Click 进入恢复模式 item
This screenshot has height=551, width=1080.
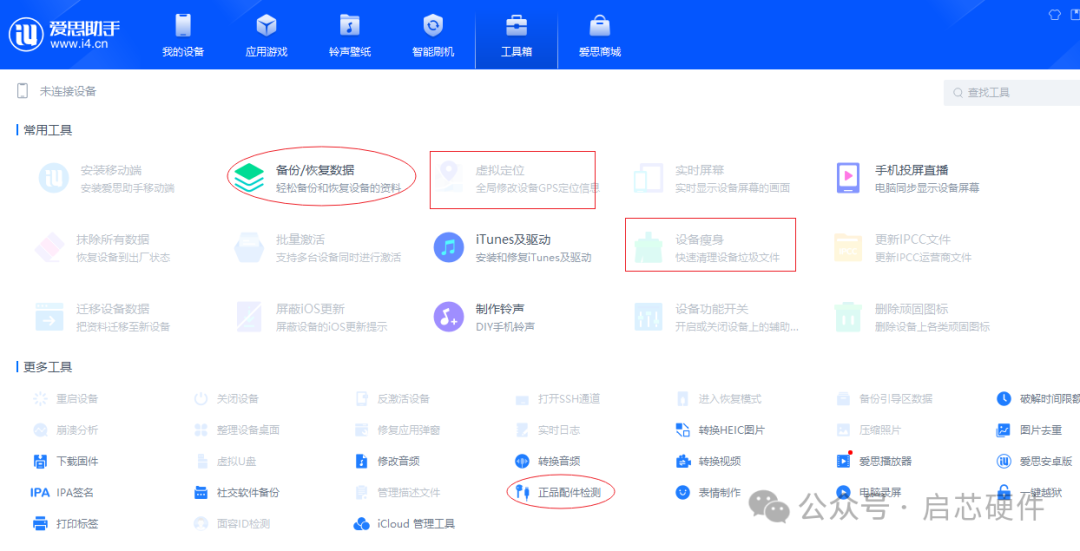(x=719, y=399)
